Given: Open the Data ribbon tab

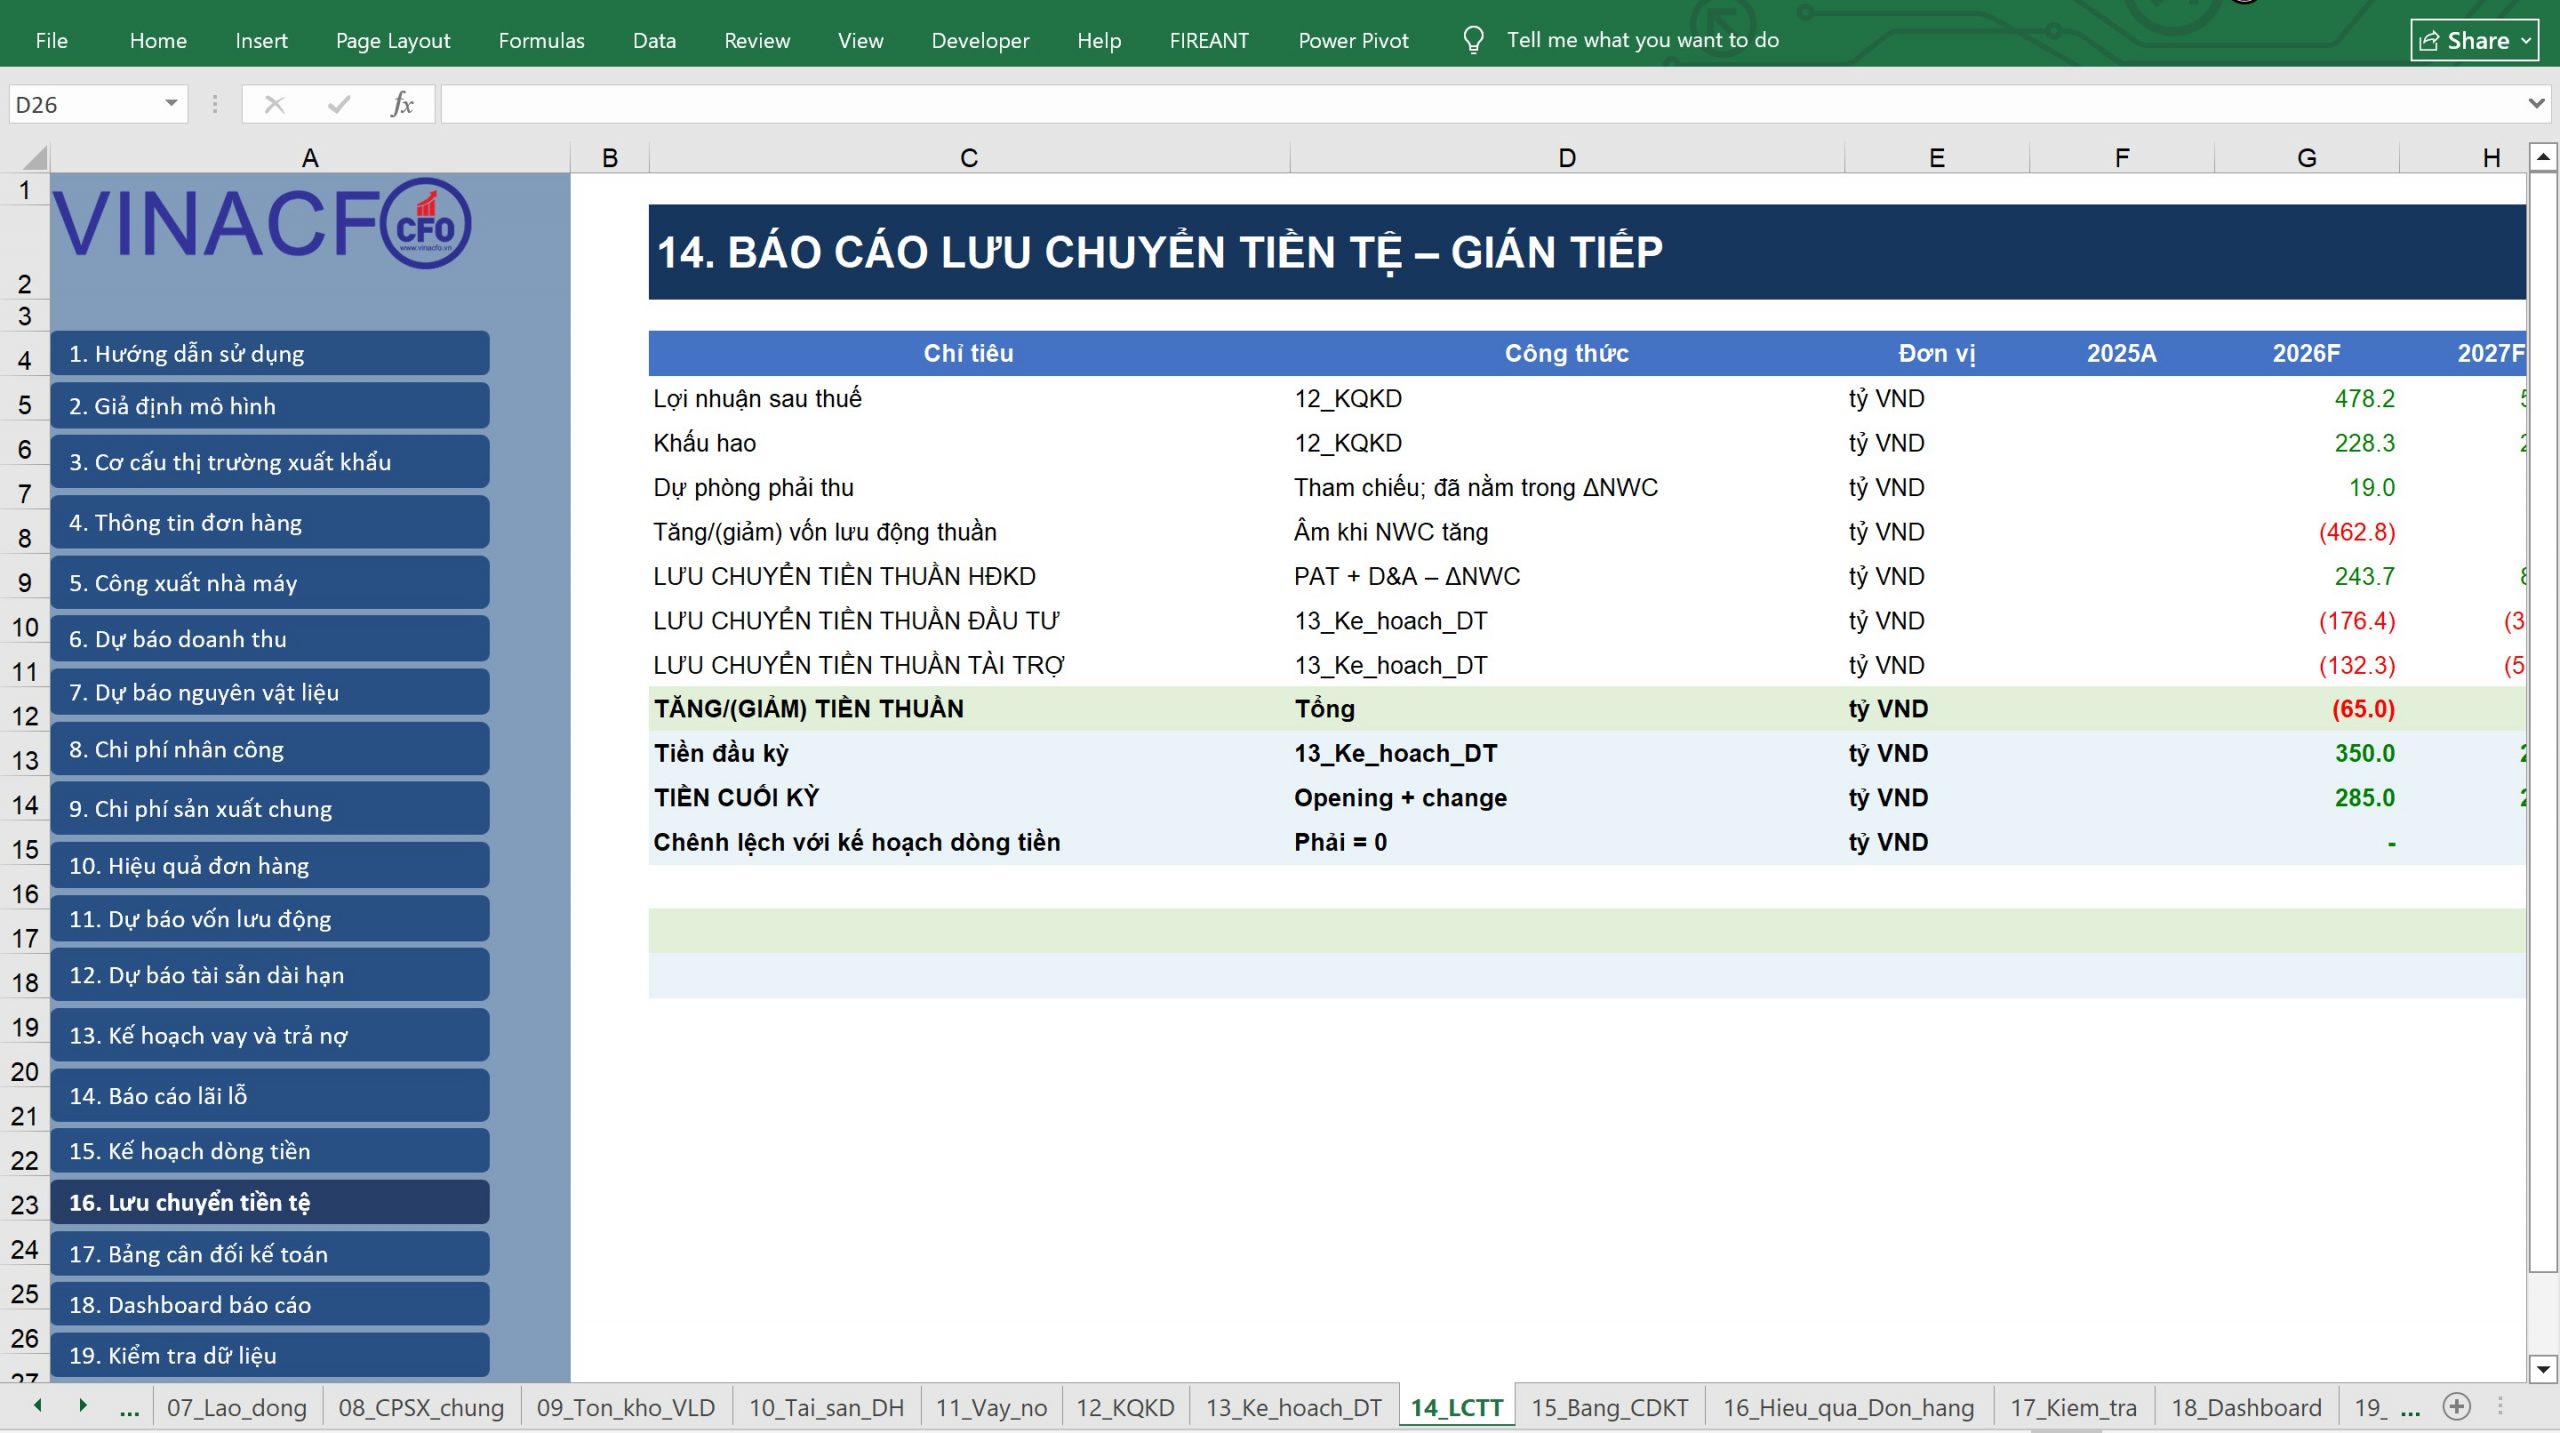Looking at the screenshot, I should pos(654,40).
